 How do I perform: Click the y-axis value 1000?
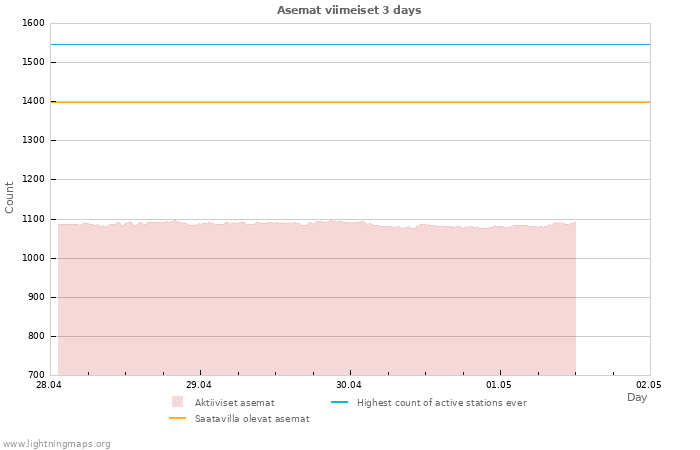pyautogui.click(x=33, y=258)
